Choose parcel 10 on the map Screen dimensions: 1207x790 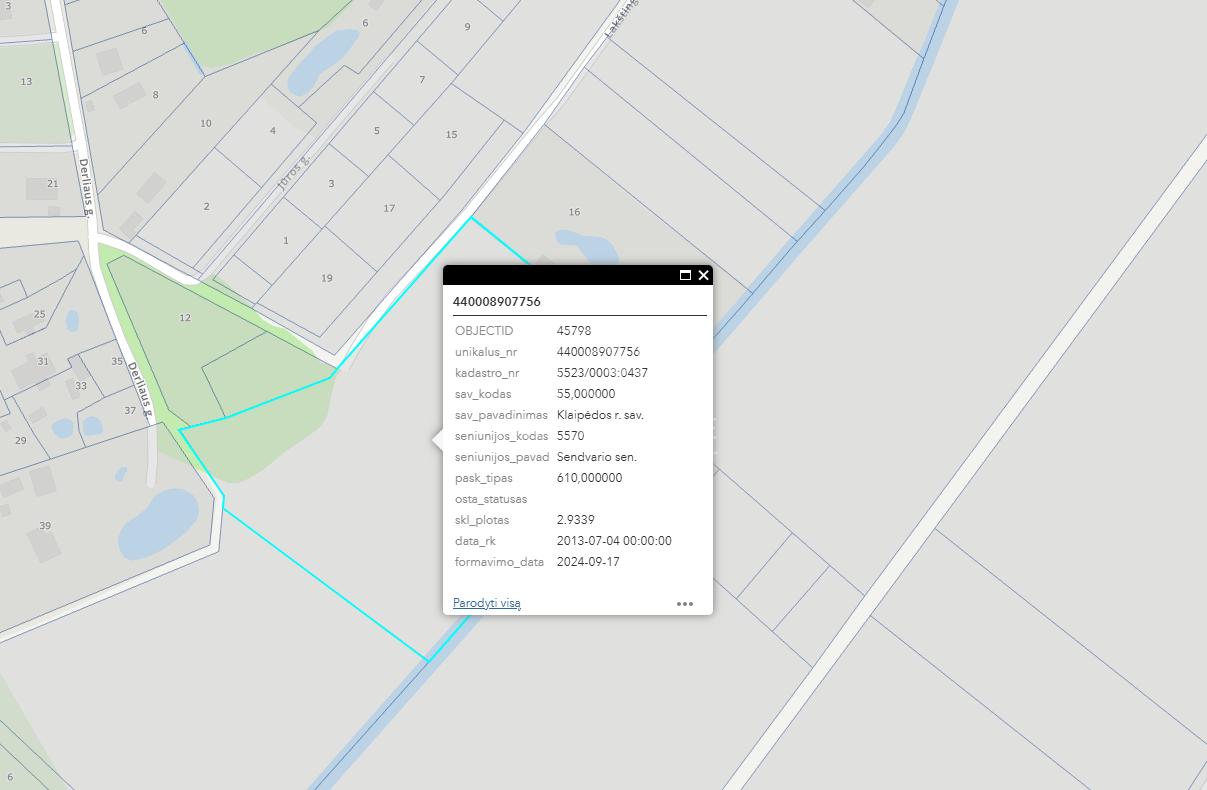206,123
